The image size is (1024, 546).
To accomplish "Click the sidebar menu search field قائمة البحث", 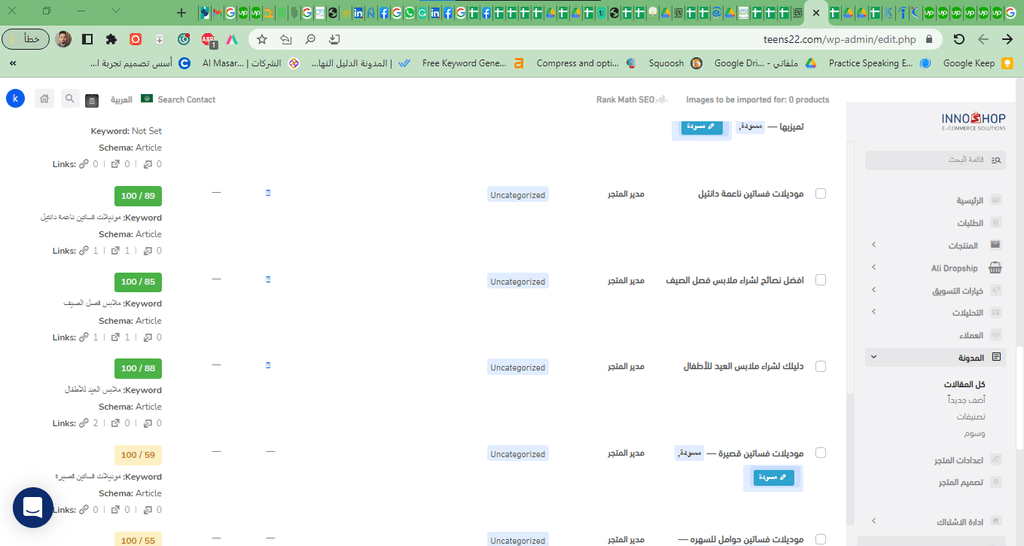I will (935, 160).
